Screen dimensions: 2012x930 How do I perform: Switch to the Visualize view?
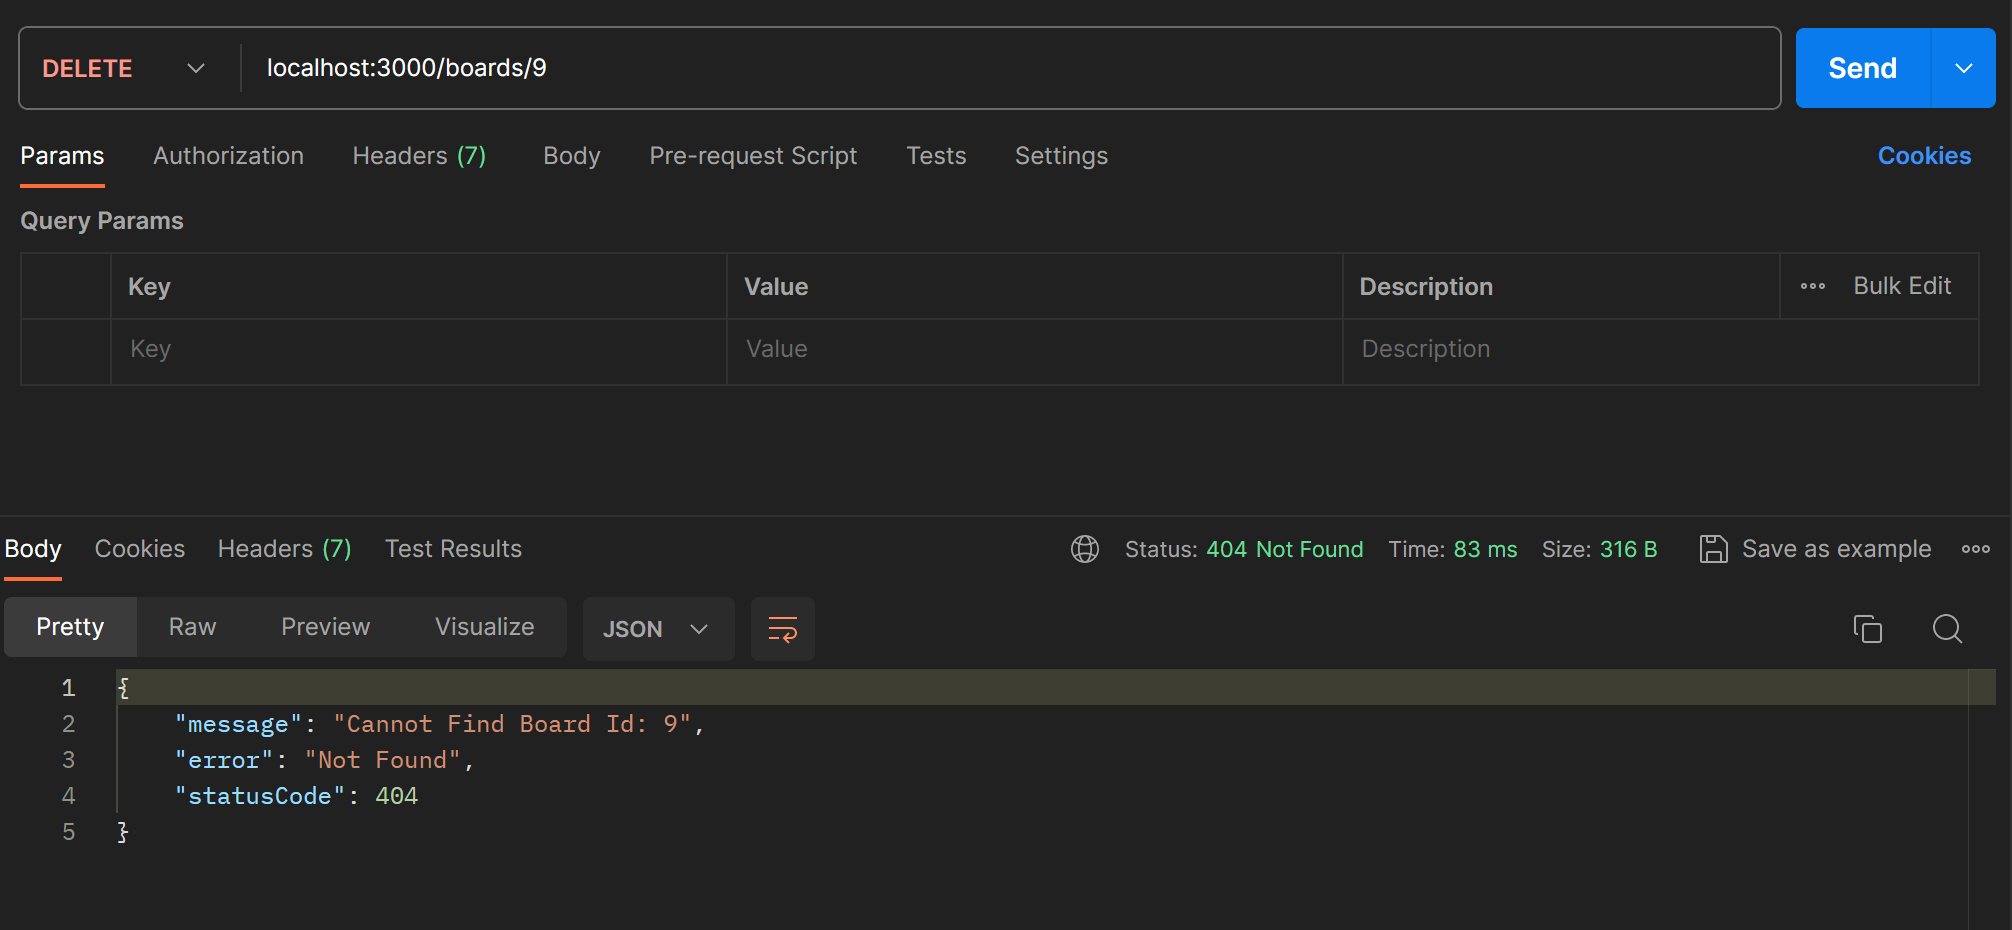(x=484, y=627)
